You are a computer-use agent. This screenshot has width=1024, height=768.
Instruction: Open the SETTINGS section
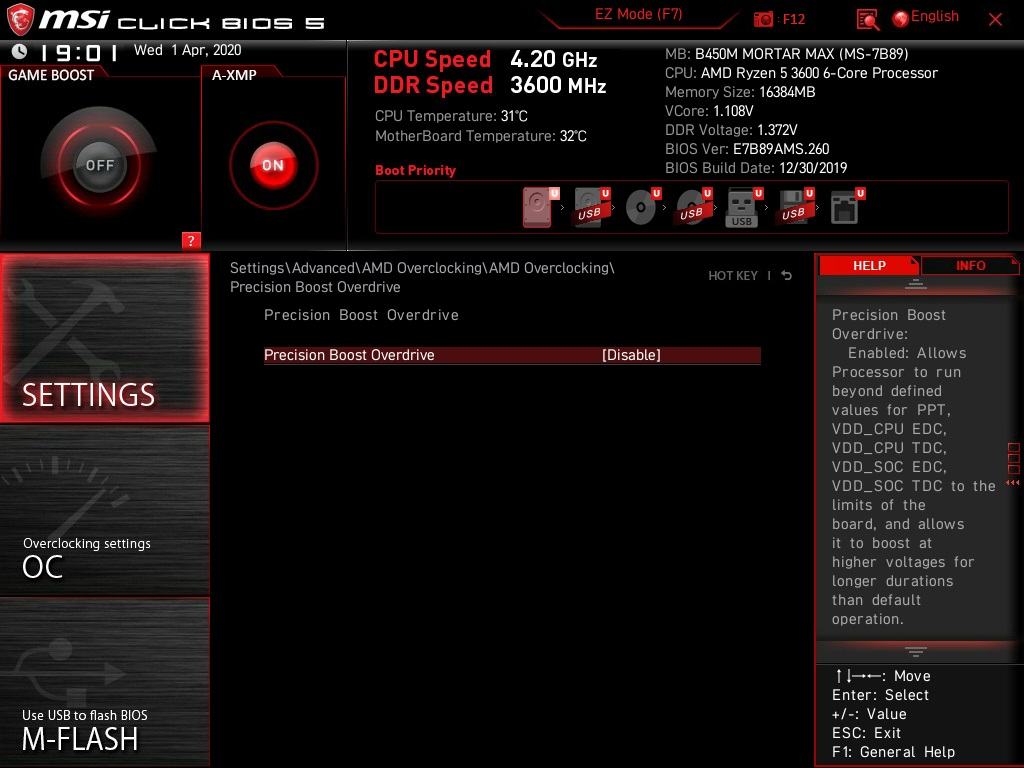(x=104, y=338)
